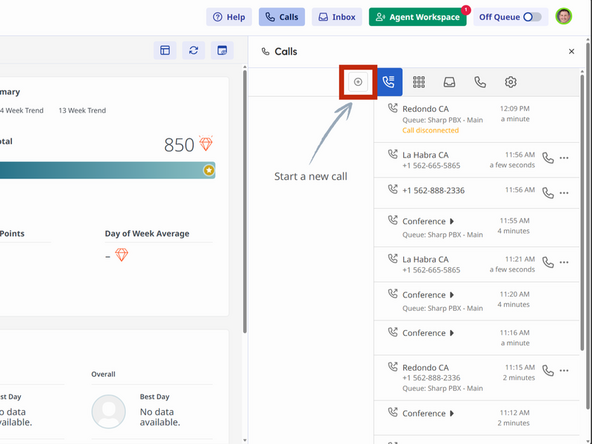Viewport: 592px width, 444px height.
Task: Close the Calls panel
Action: (571, 51)
